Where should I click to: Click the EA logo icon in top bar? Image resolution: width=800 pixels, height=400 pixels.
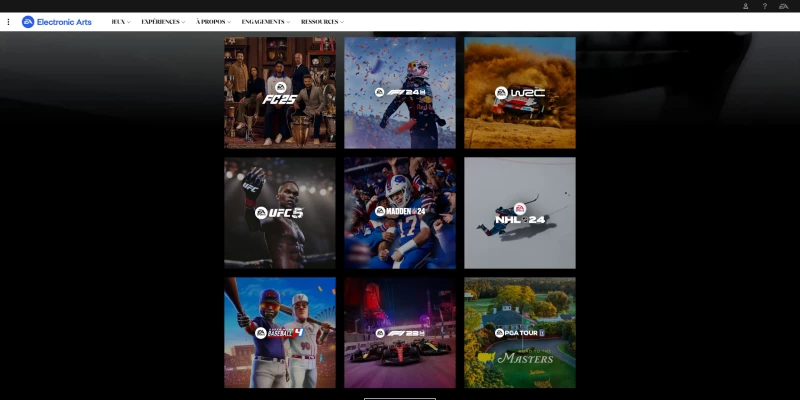(784, 6)
